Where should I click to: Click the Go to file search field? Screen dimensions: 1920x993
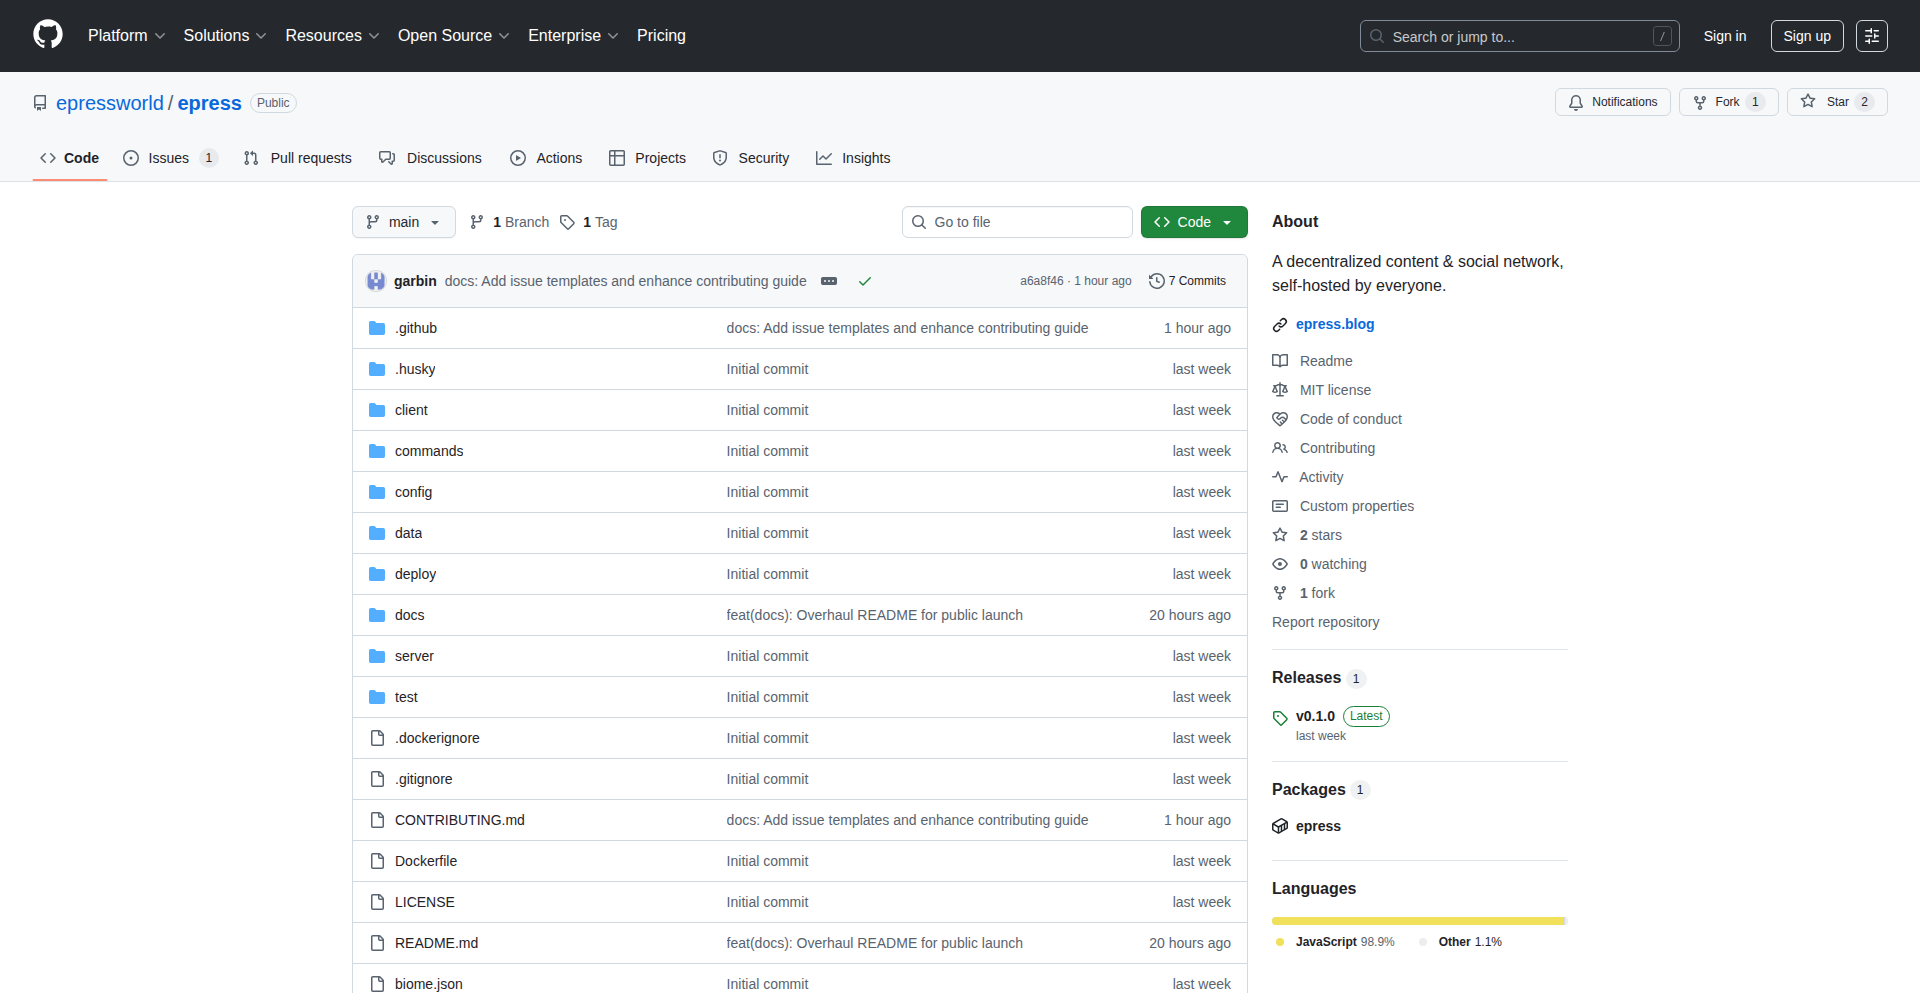pos(1017,222)
